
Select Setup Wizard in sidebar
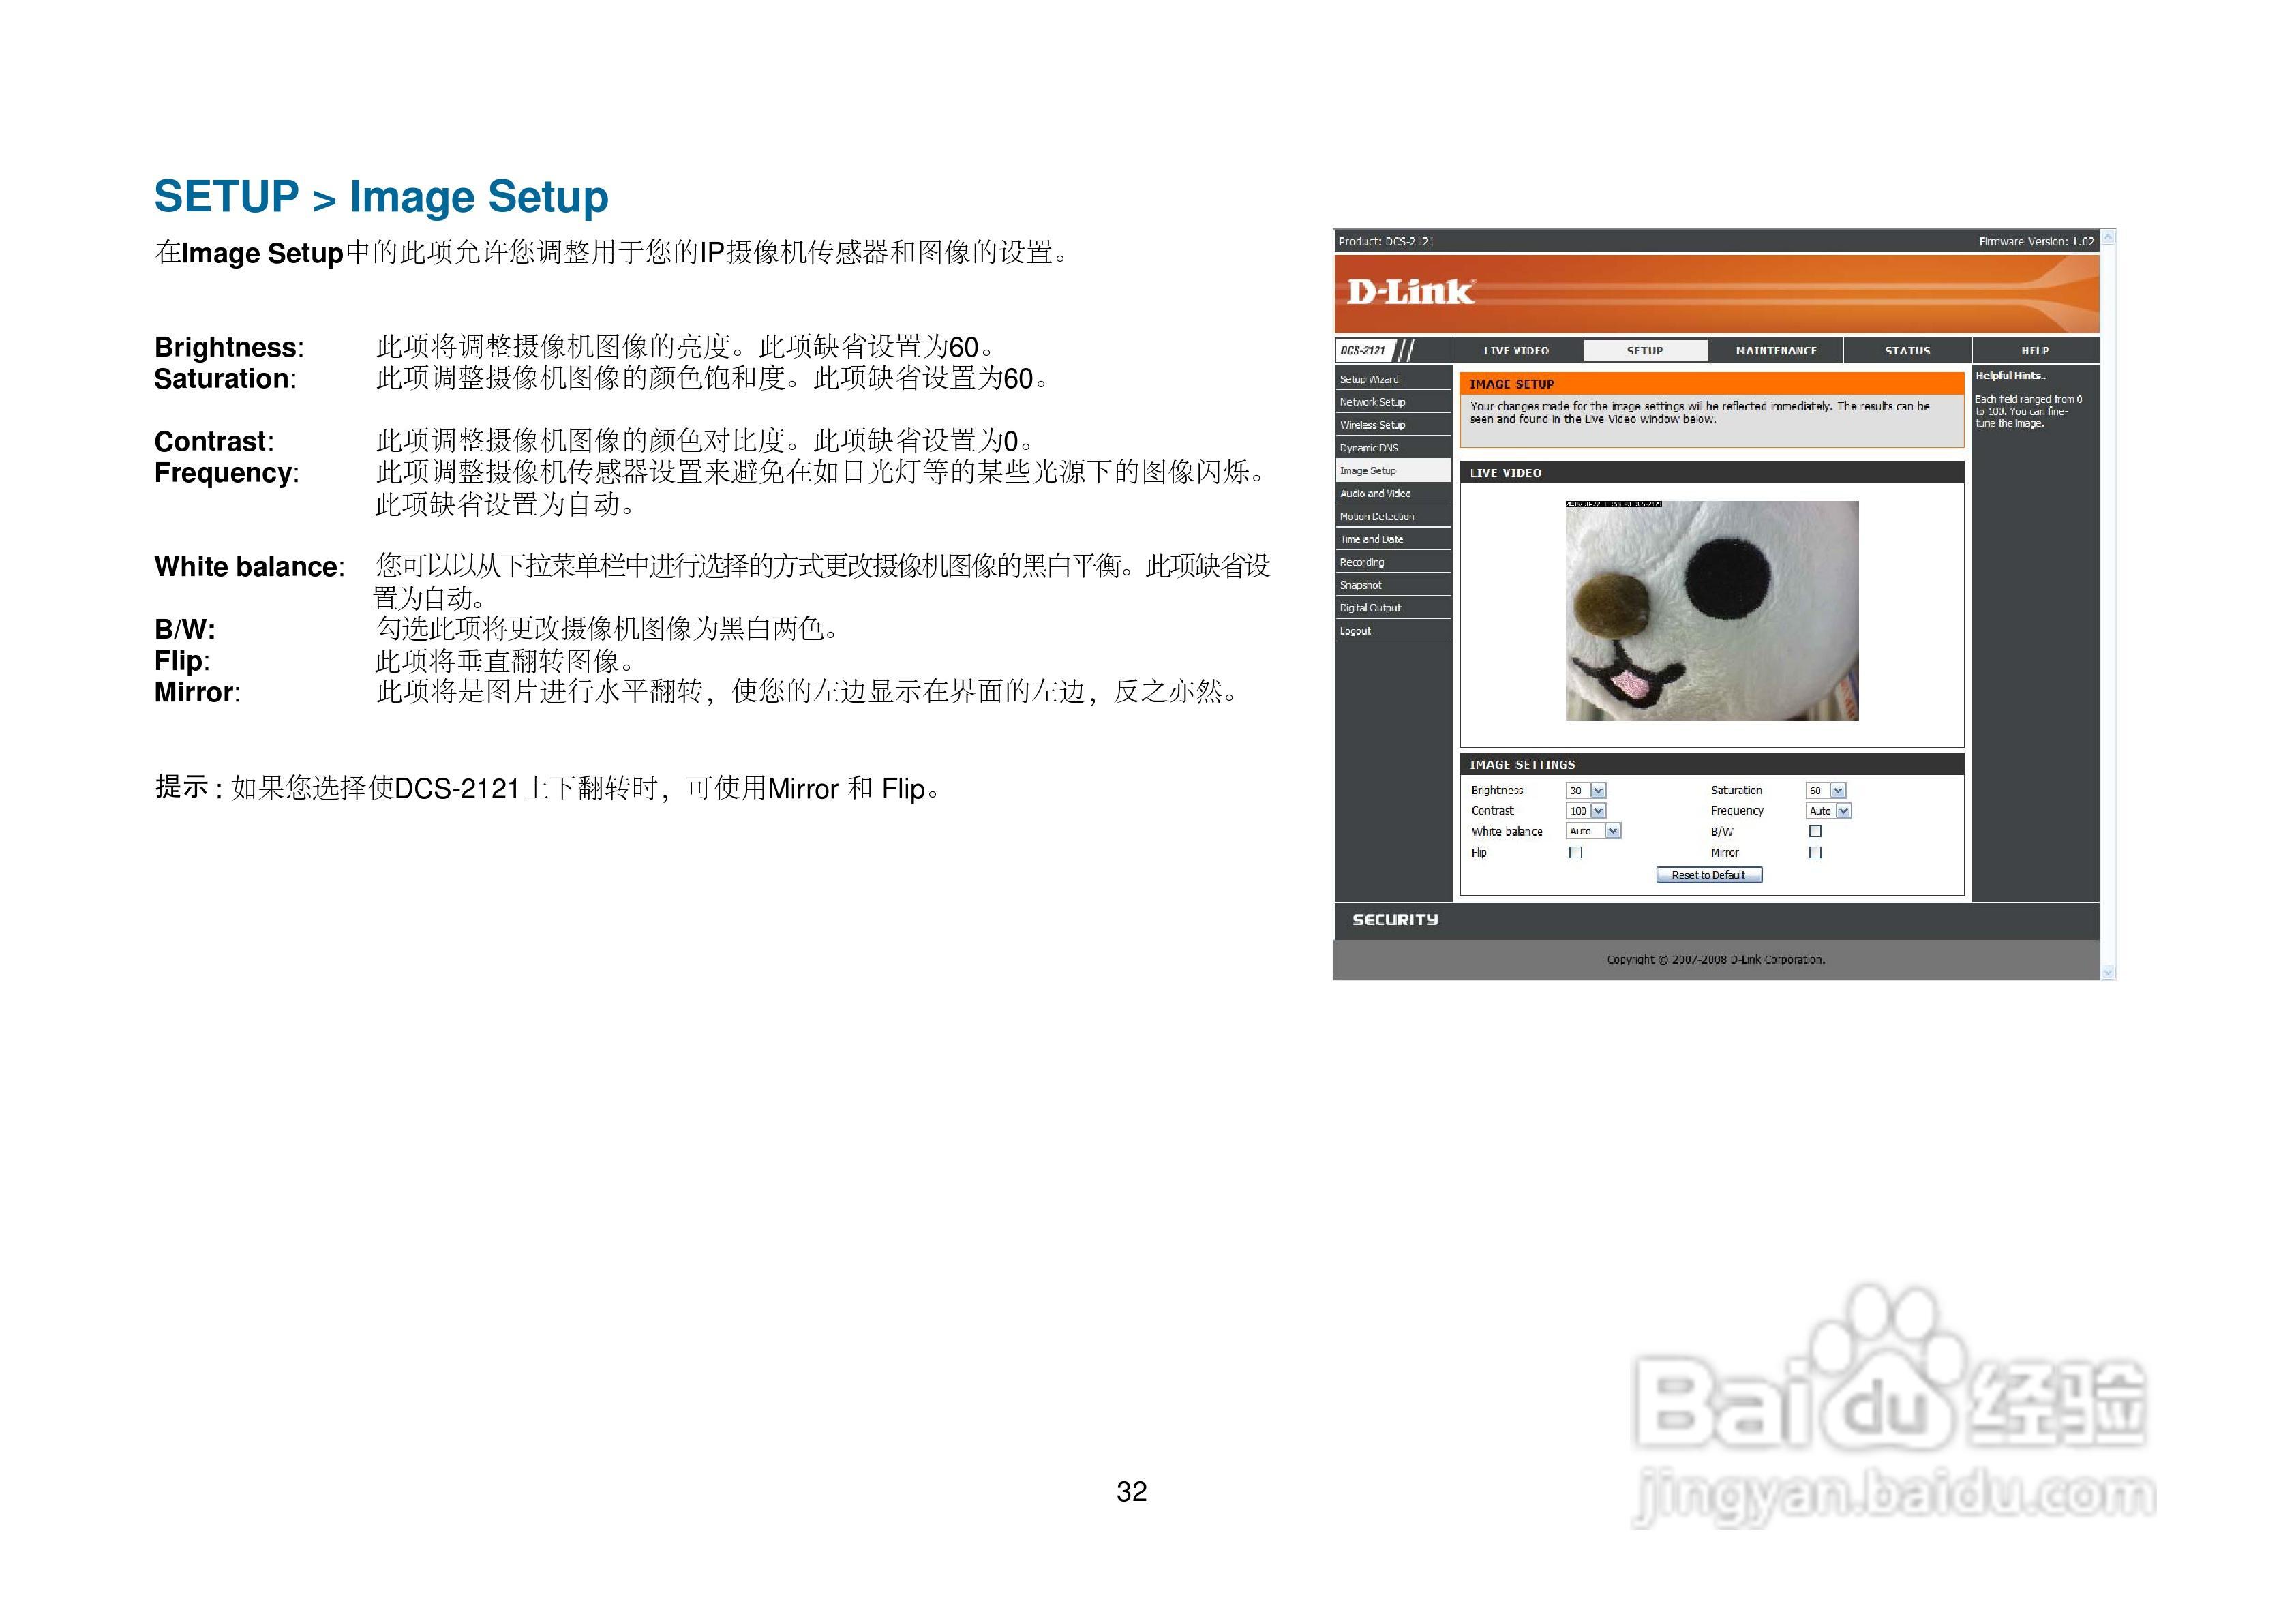coord(1369,380)
